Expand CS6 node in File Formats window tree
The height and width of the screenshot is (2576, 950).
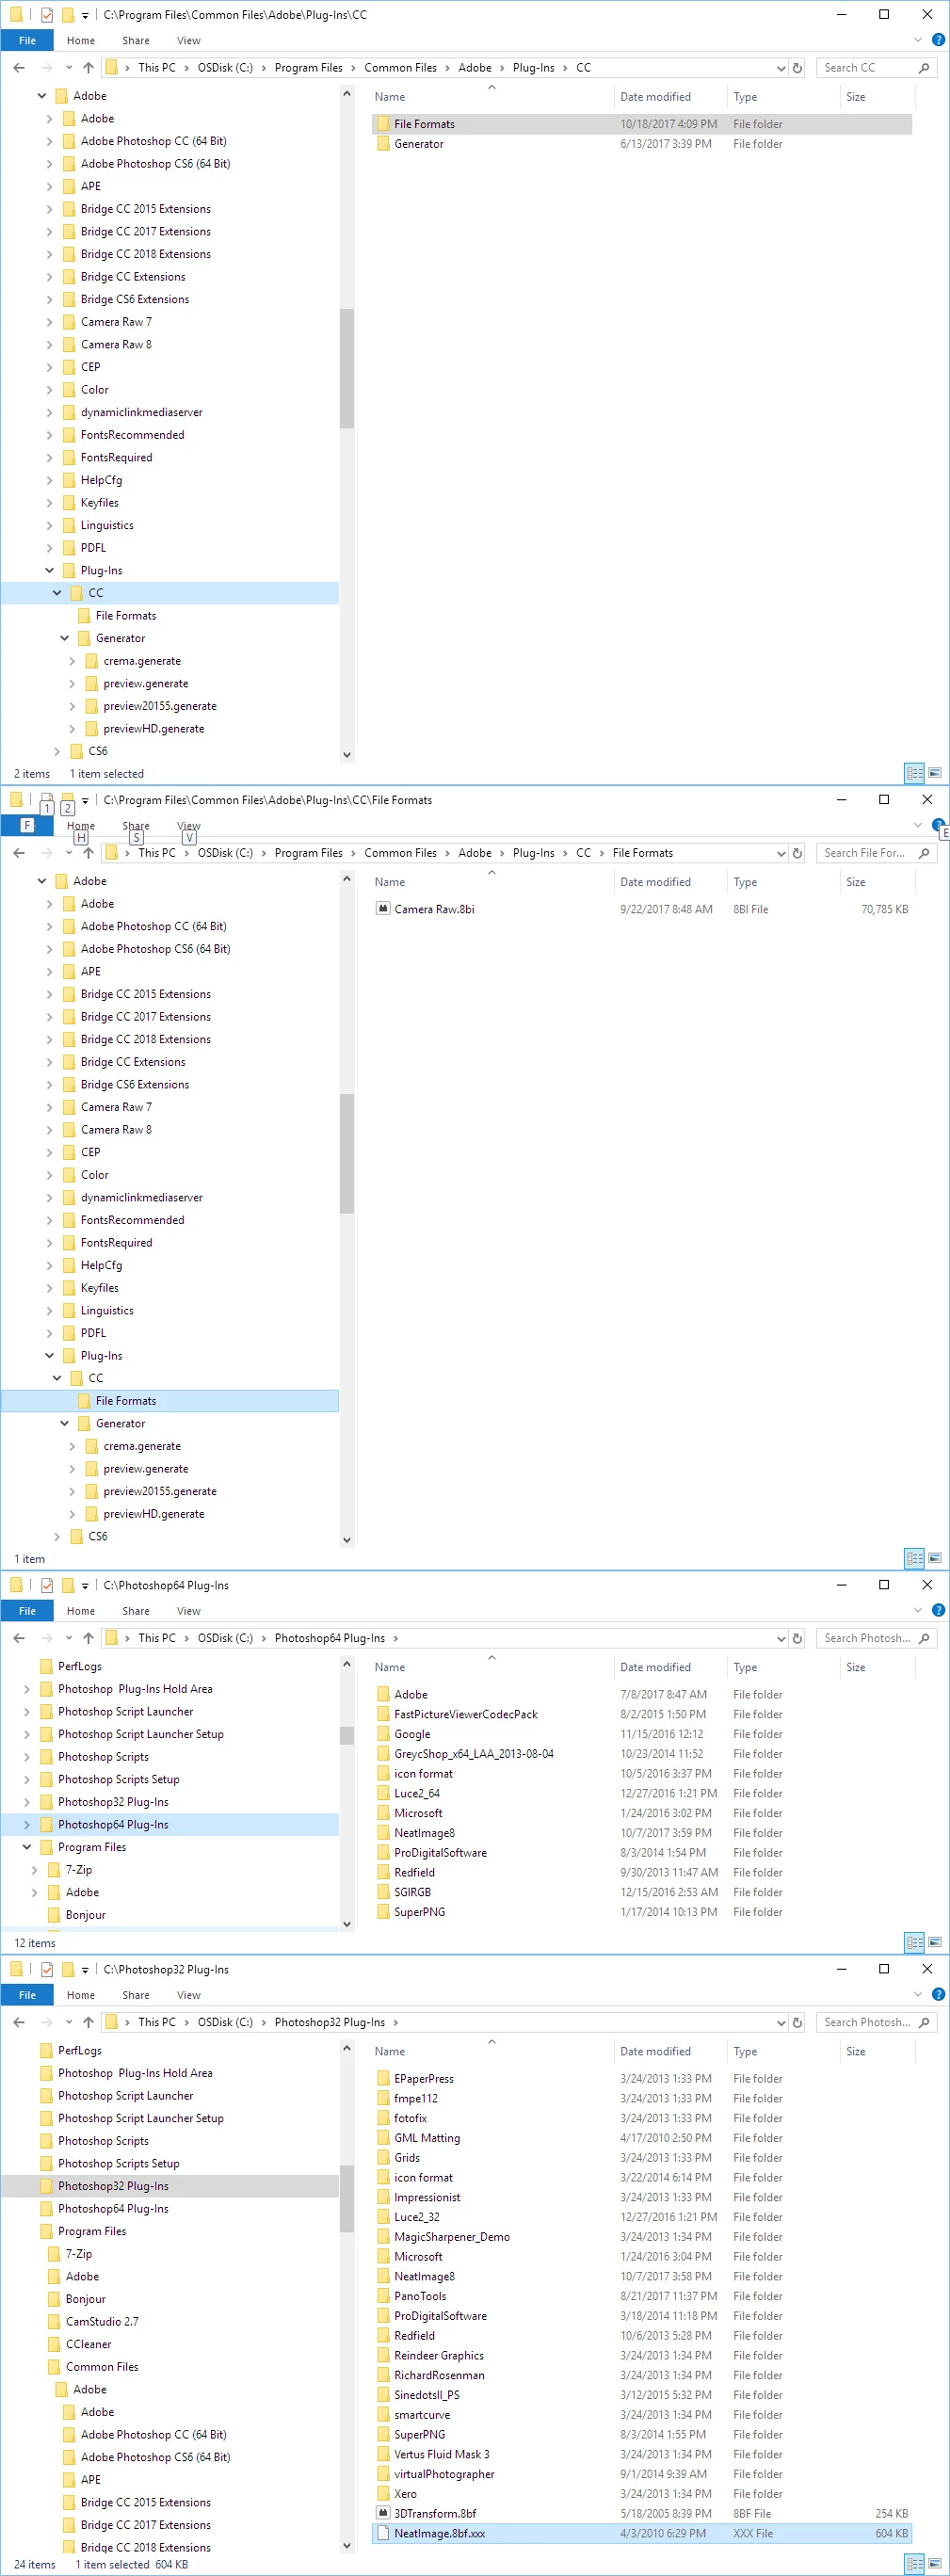point(57,1536)
